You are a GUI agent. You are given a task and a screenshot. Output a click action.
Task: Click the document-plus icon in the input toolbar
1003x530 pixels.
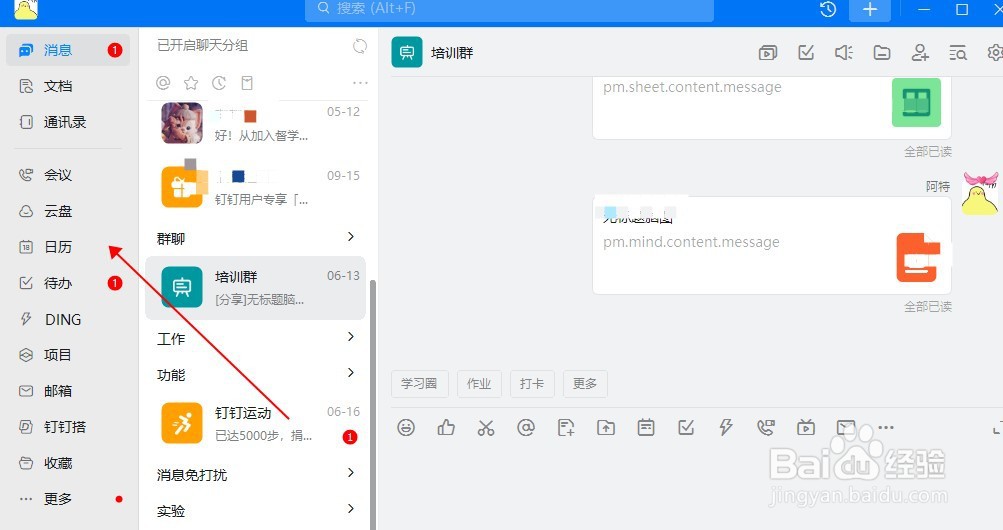tap(566, 427)
